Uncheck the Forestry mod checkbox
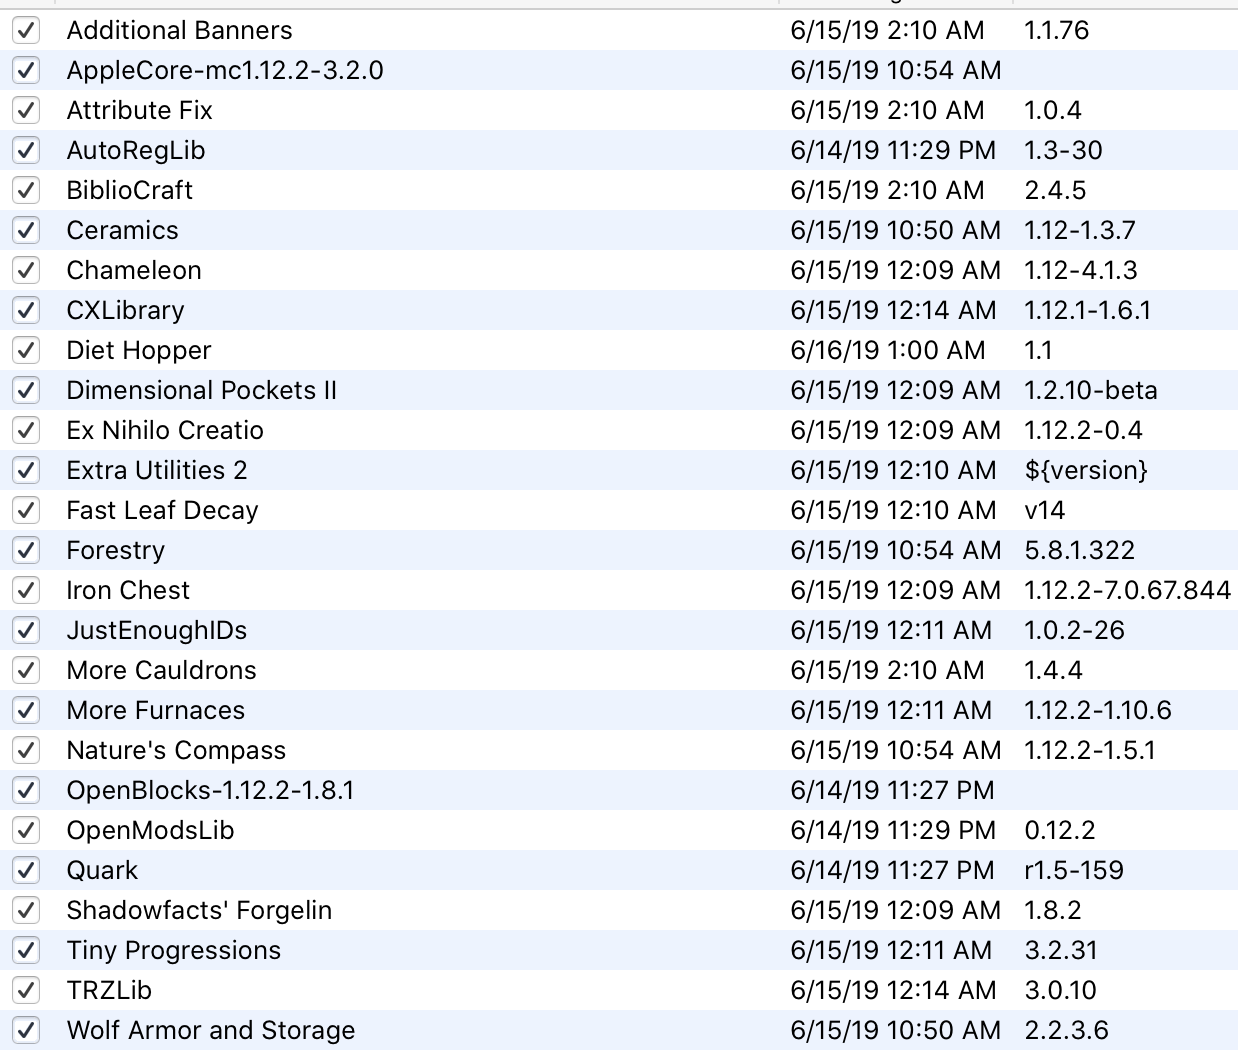The width and height of the screenshot is (1238, 1060). [x=26, y=550]
